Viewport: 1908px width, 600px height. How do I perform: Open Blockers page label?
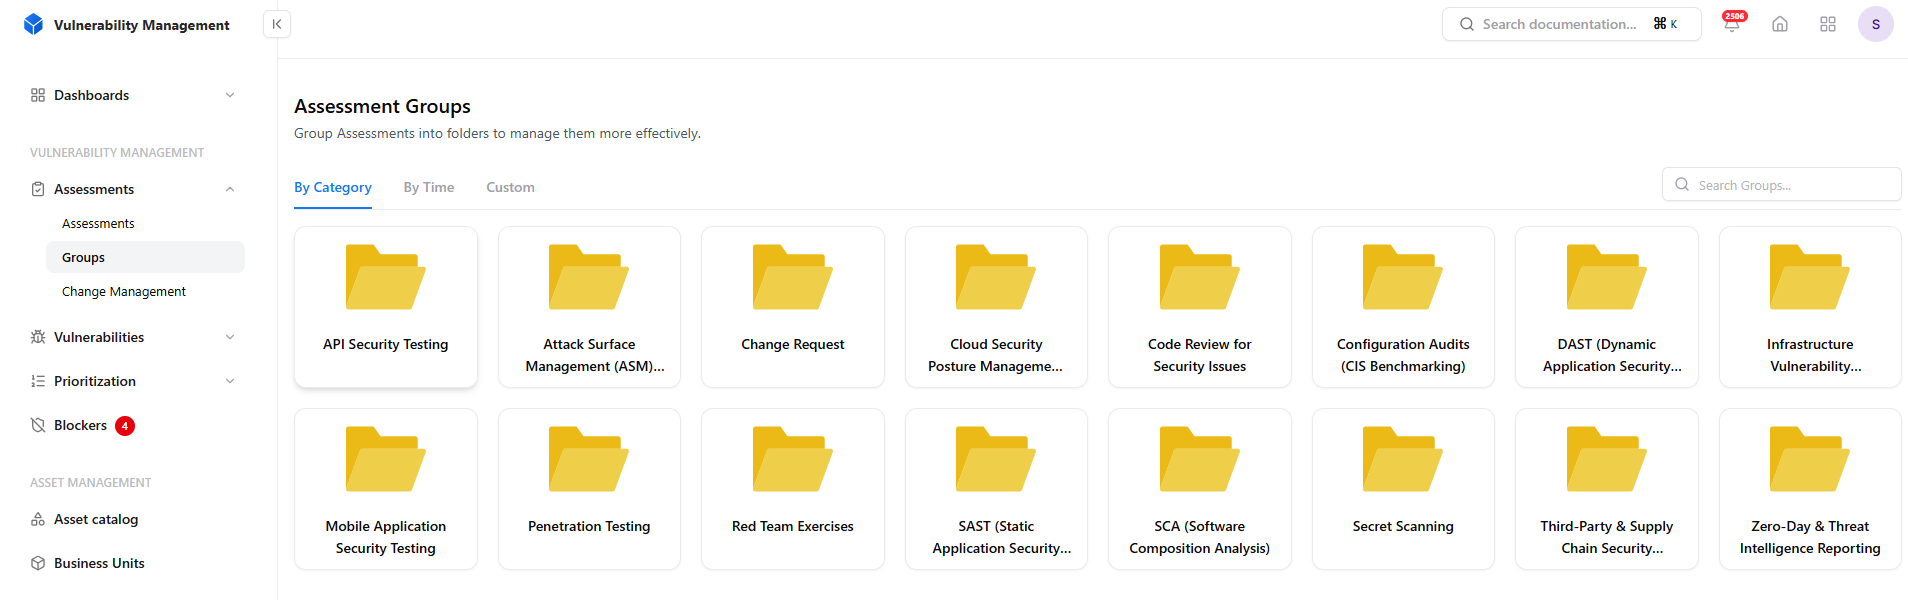point(80,425)
